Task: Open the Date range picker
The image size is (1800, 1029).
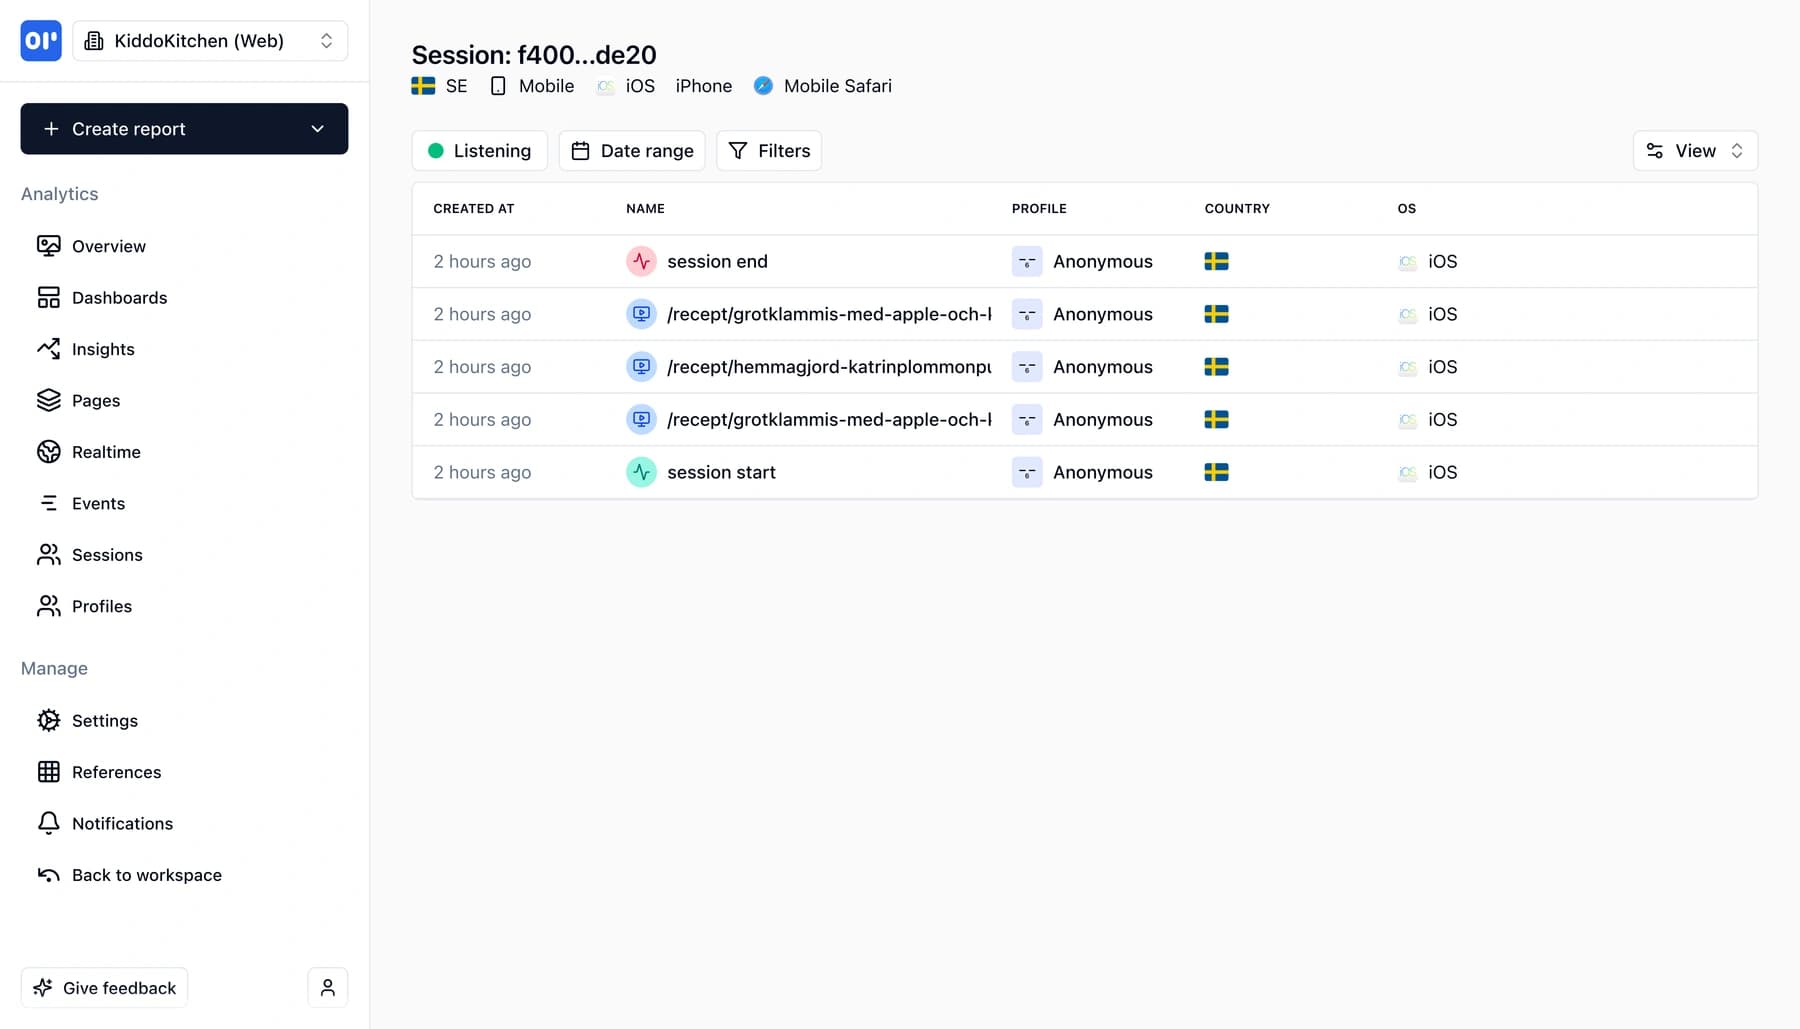Action: tap(631, 150)
